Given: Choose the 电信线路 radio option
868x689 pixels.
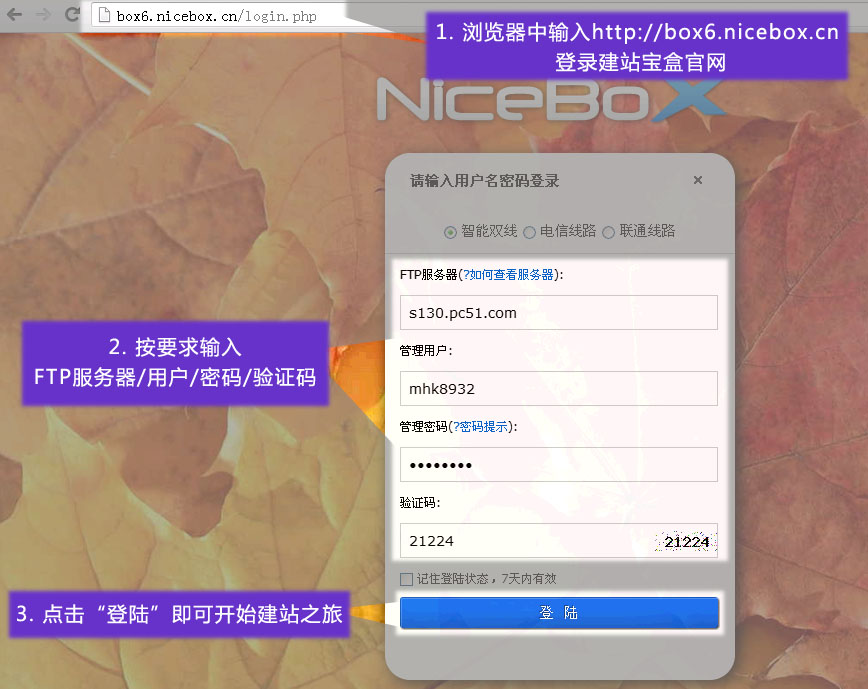Looking at the screenshot, I should pos(530,232).
